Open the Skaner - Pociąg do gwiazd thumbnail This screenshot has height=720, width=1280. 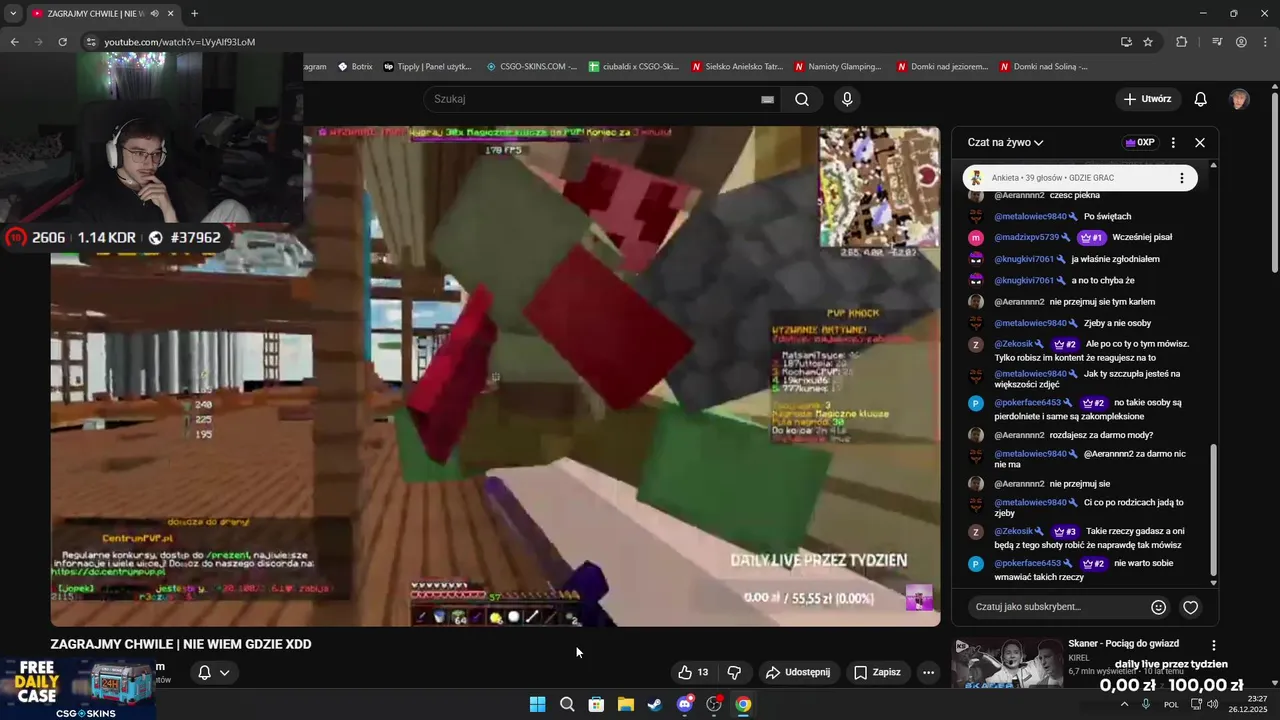coord(1008,664)
